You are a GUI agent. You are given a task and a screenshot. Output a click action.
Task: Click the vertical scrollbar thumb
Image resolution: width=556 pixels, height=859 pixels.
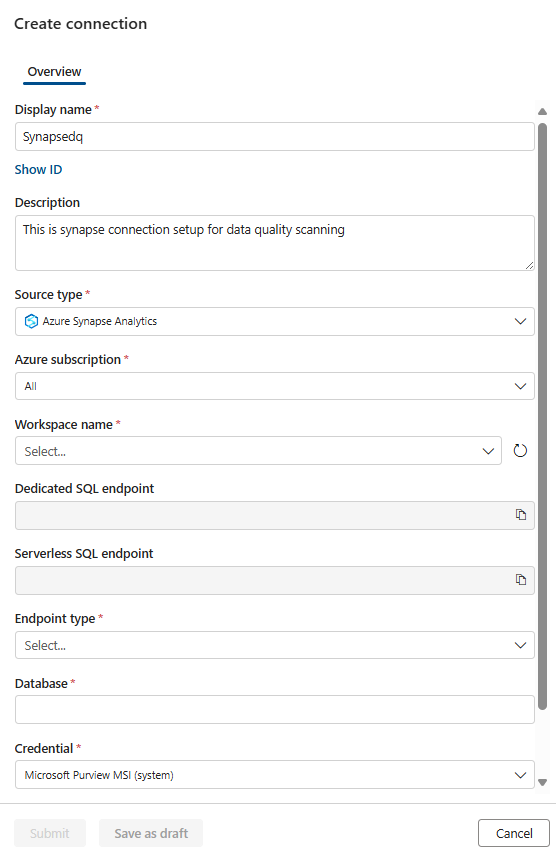point(542,416)
